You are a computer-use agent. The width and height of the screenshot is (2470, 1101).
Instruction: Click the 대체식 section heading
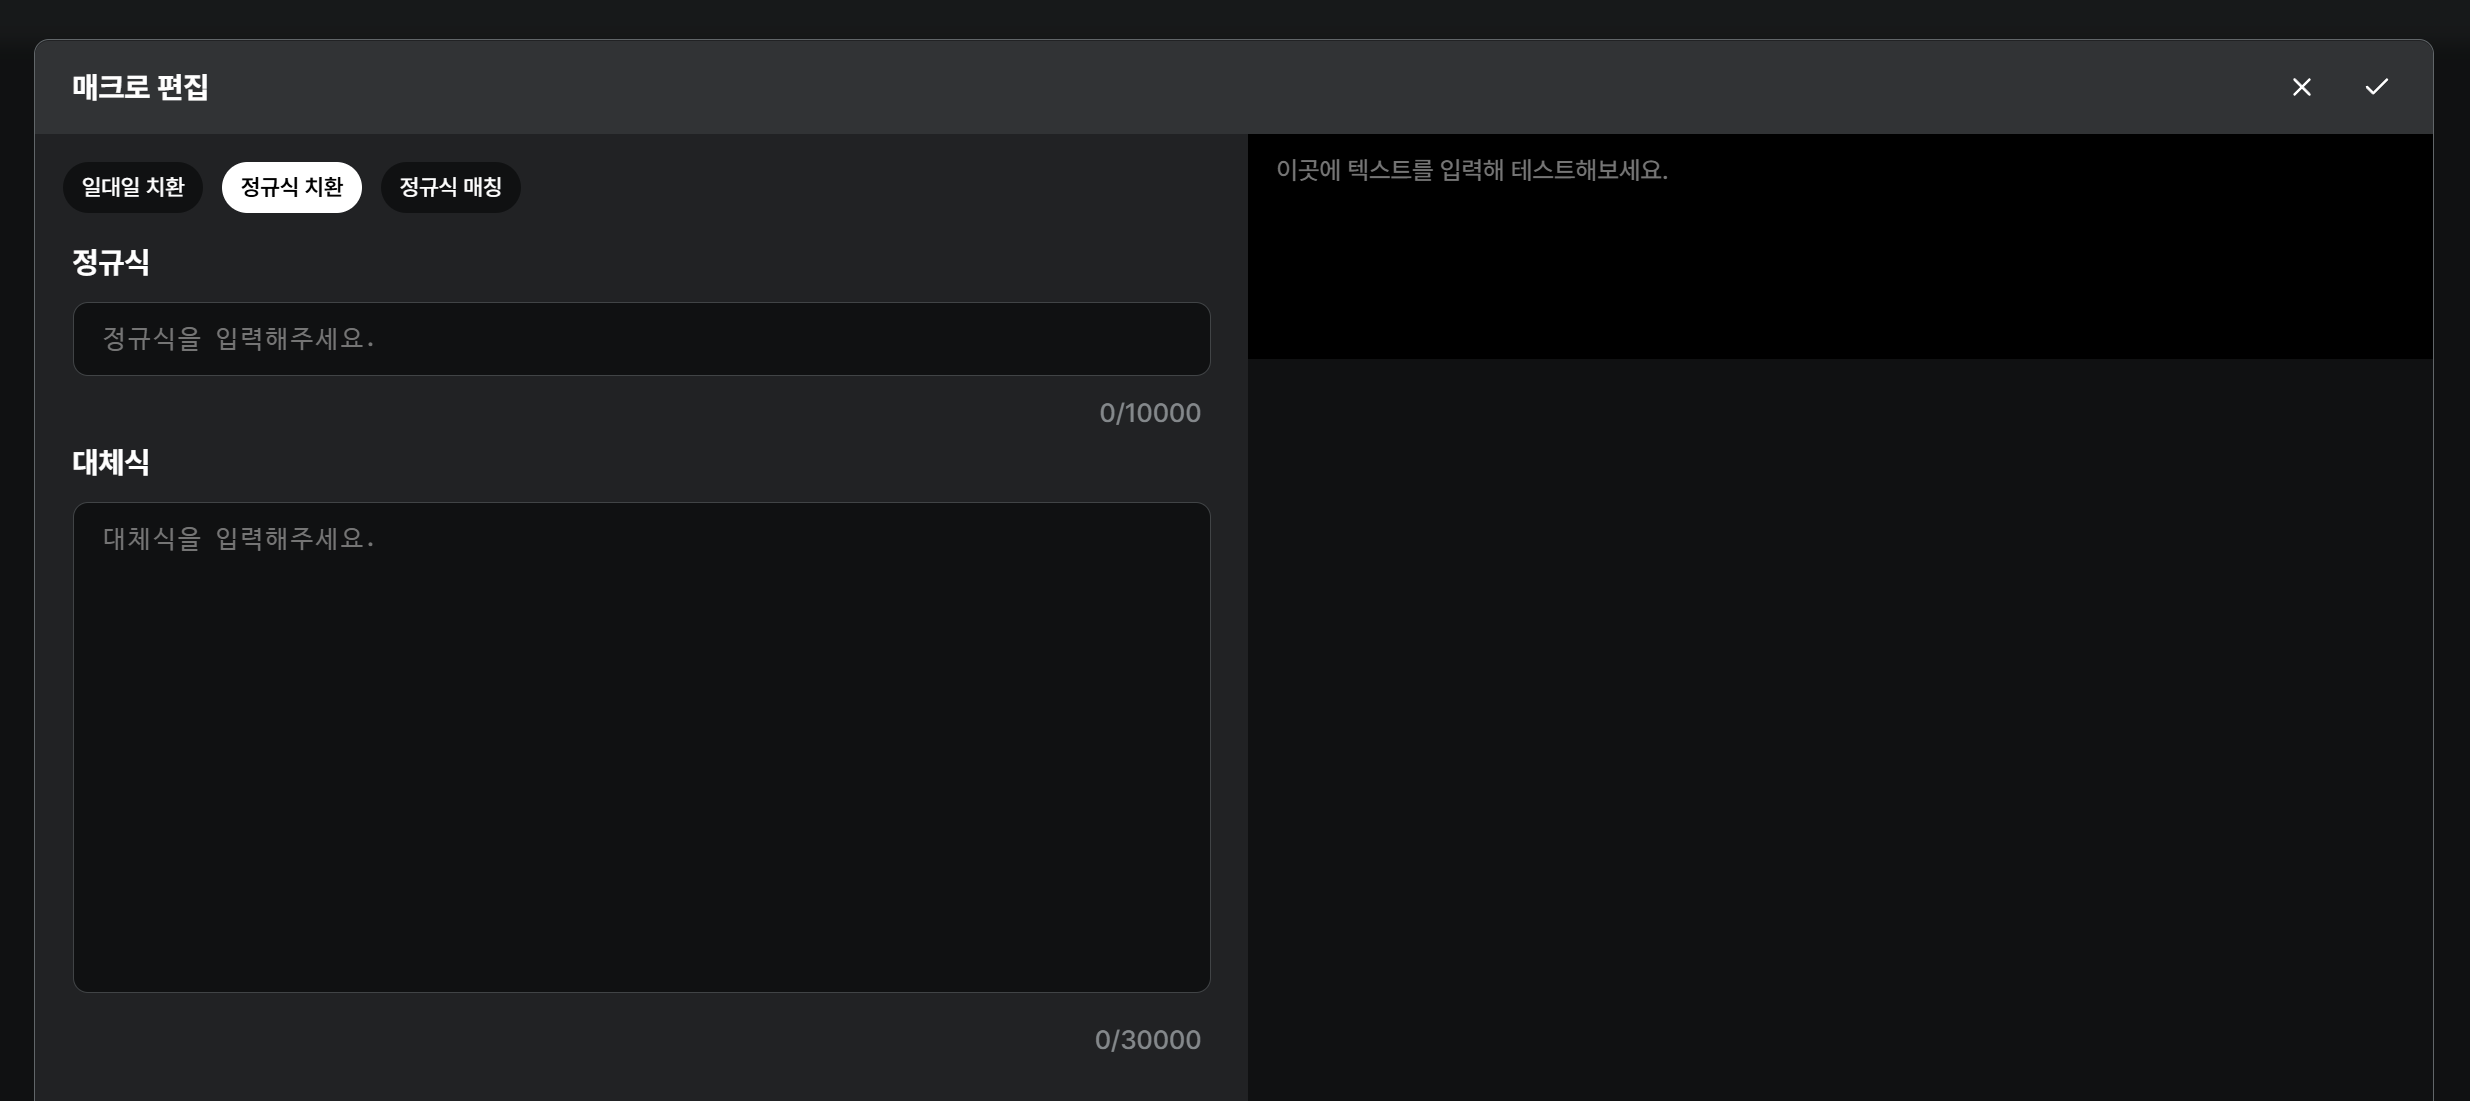(x=111, y=462)
